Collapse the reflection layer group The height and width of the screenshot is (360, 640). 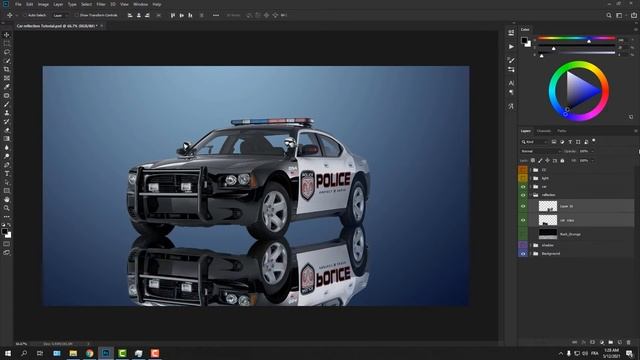(531, 195)
